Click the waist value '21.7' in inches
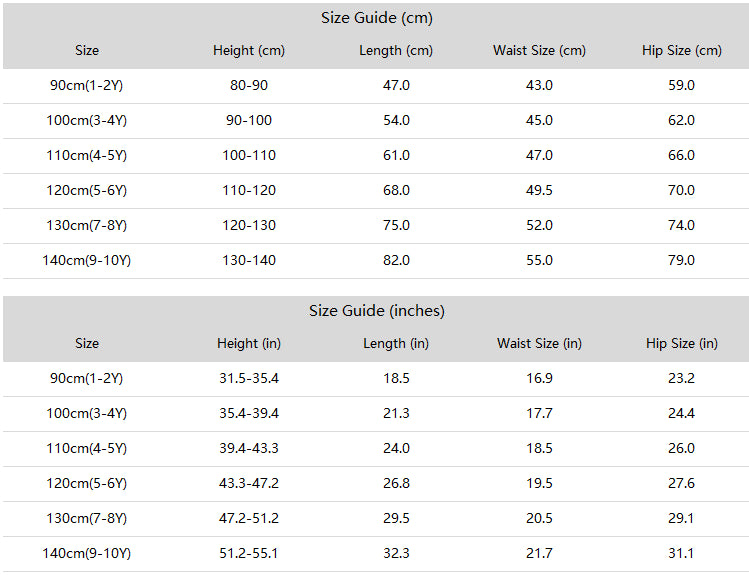Screen dimensions: 749x576 (x=539, y=554)
